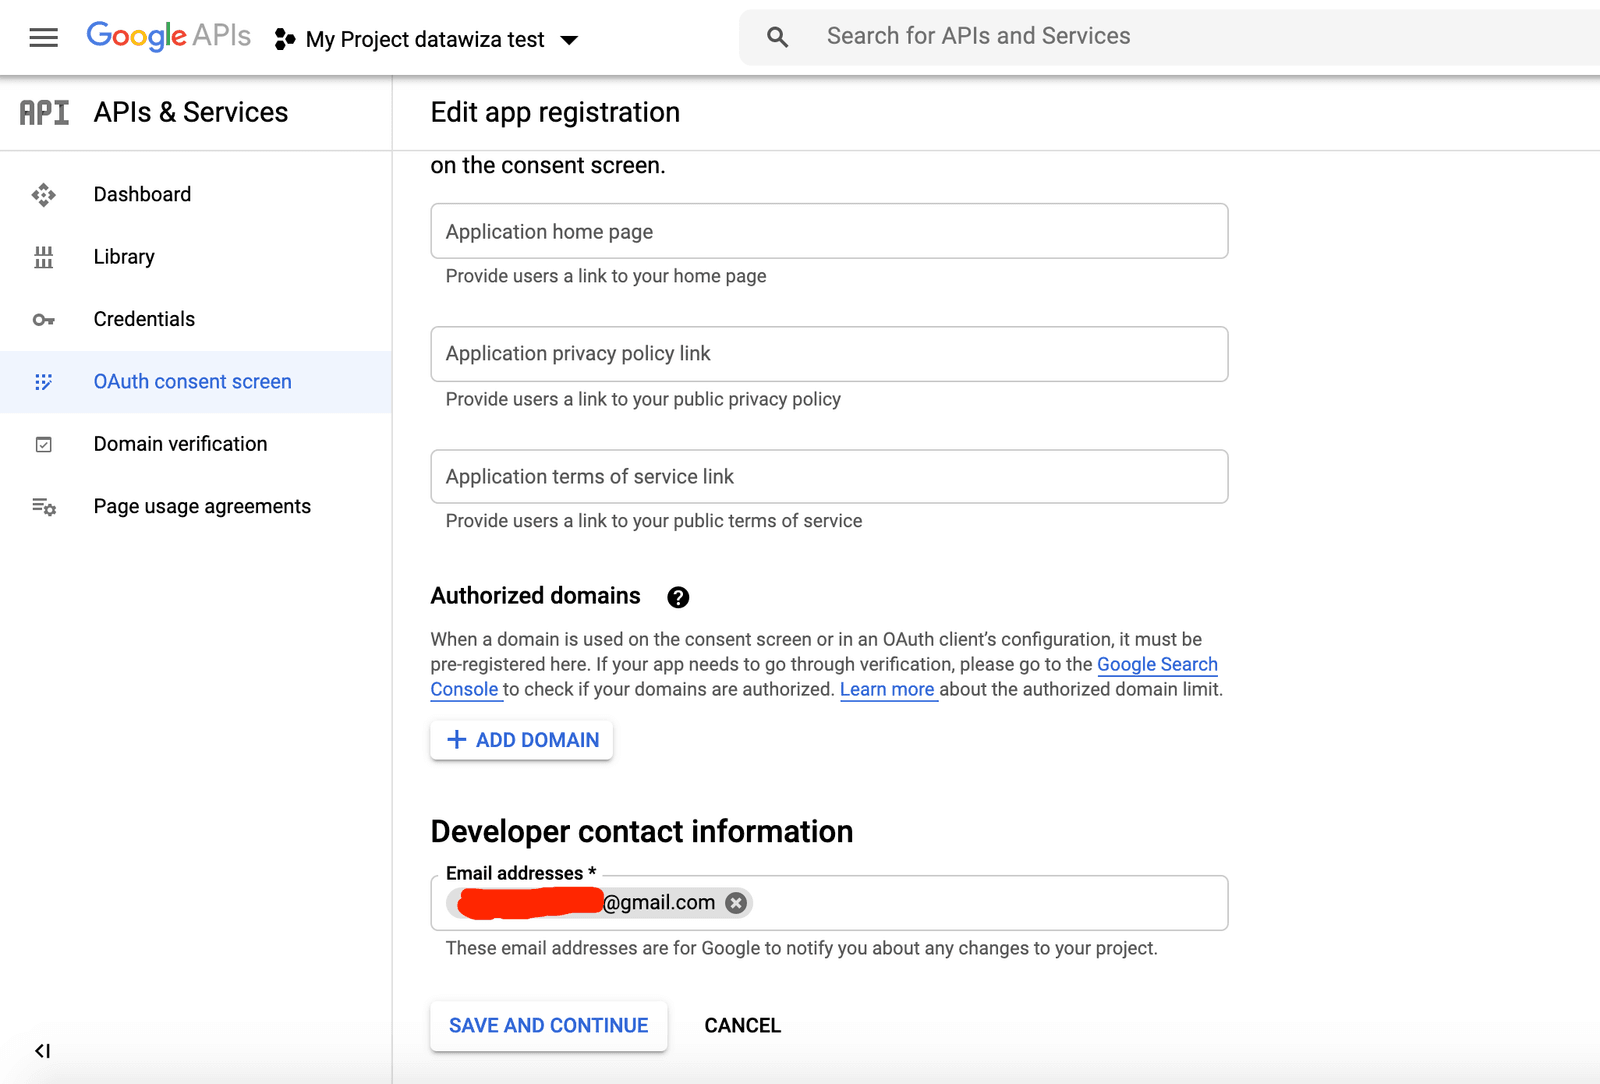Click the Edit app registration heading

555,112
